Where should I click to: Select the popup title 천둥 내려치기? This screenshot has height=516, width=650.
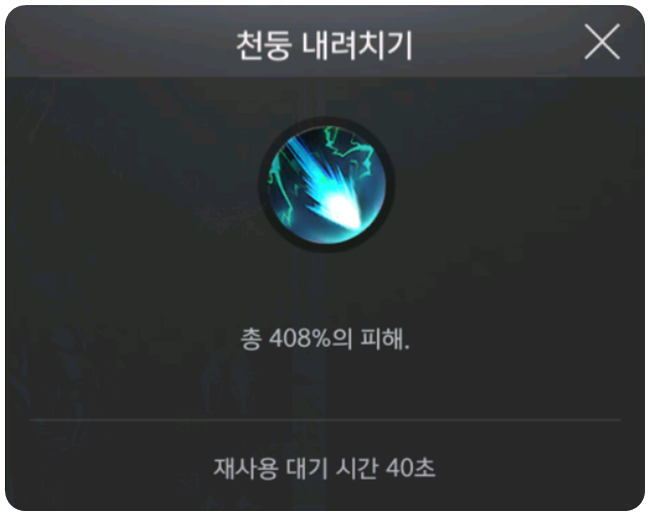tap(324, 45)
